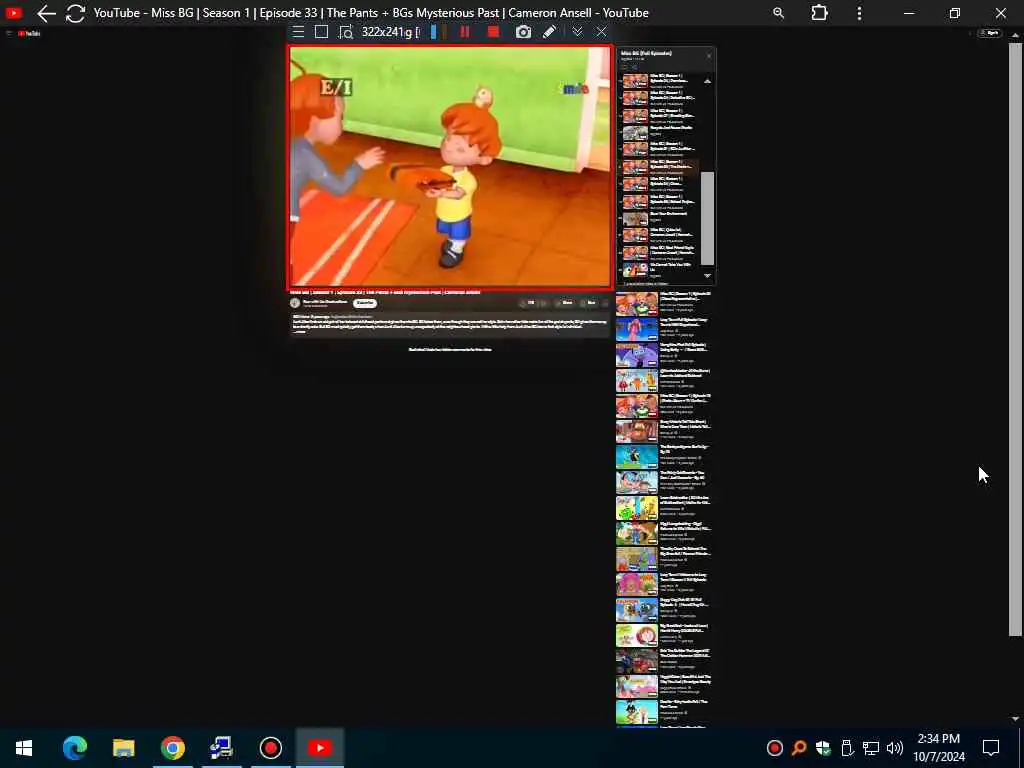Image resolution: width=1024 pixels, height=768 pixels.
Task: Open the YouTube guide menu beside logo
Action: point(9,33)
